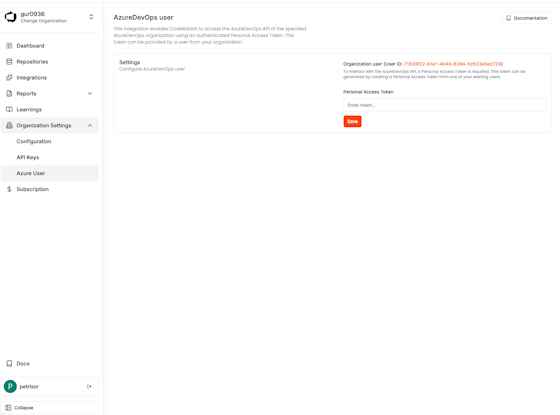Select Organization Settings label
The height and width of the screenshot is (415, 560).
44,125
